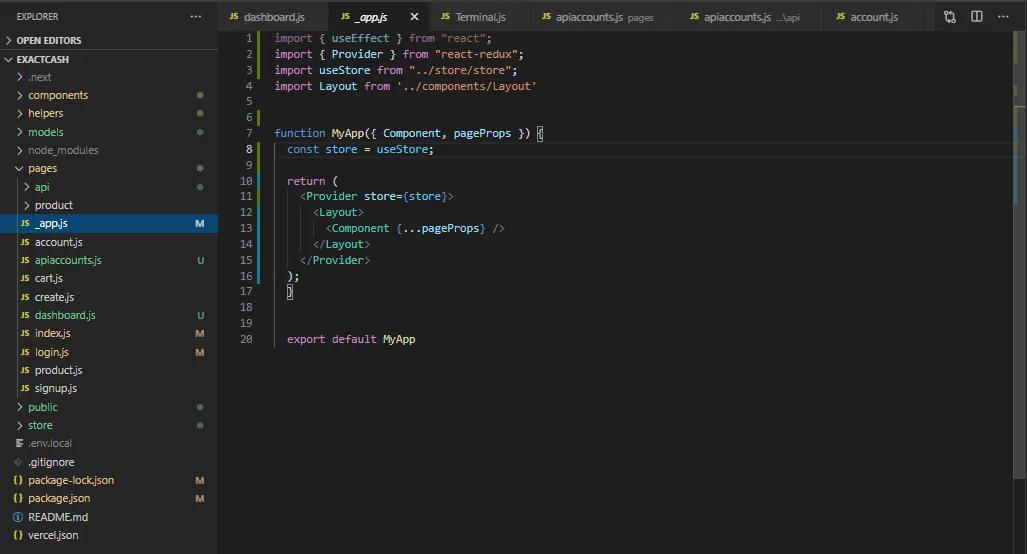Open editor More Actions ellipsis menu

pos(1004,17)
